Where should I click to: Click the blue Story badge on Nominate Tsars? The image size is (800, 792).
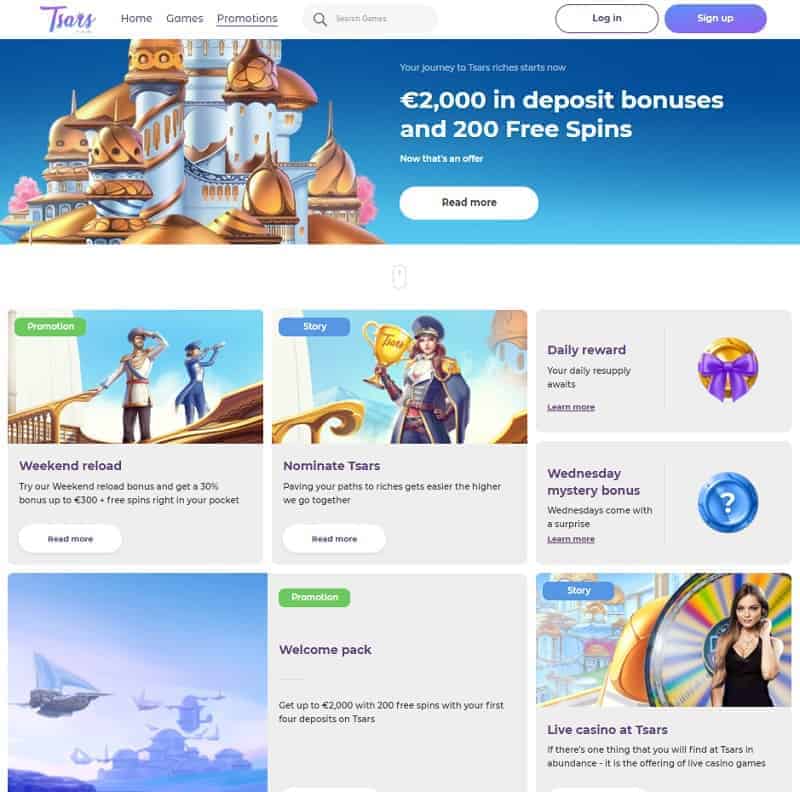coord(314,327)
